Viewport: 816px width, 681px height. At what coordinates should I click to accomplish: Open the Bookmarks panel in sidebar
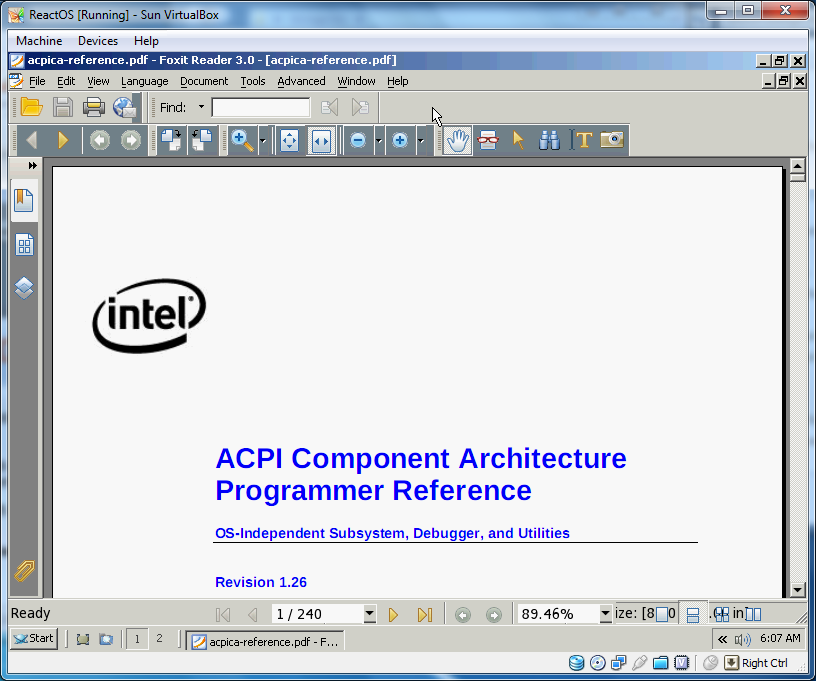point(24,201)
